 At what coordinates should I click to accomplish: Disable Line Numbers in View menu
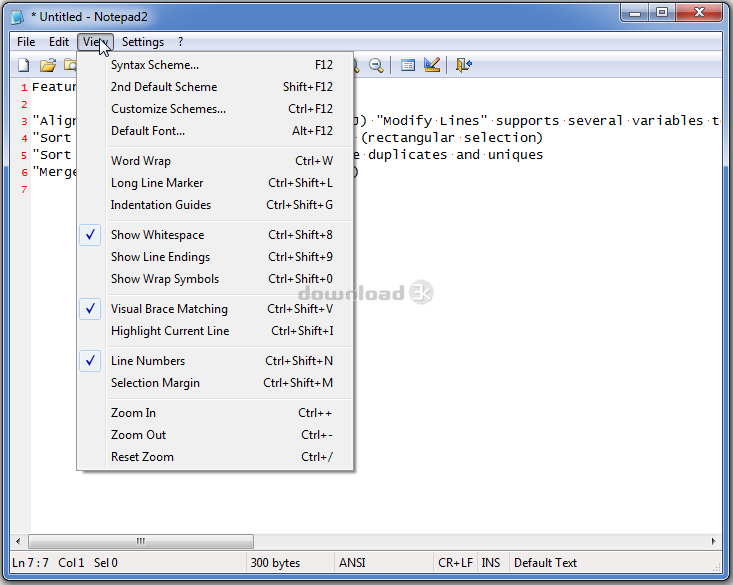(216, 361)
